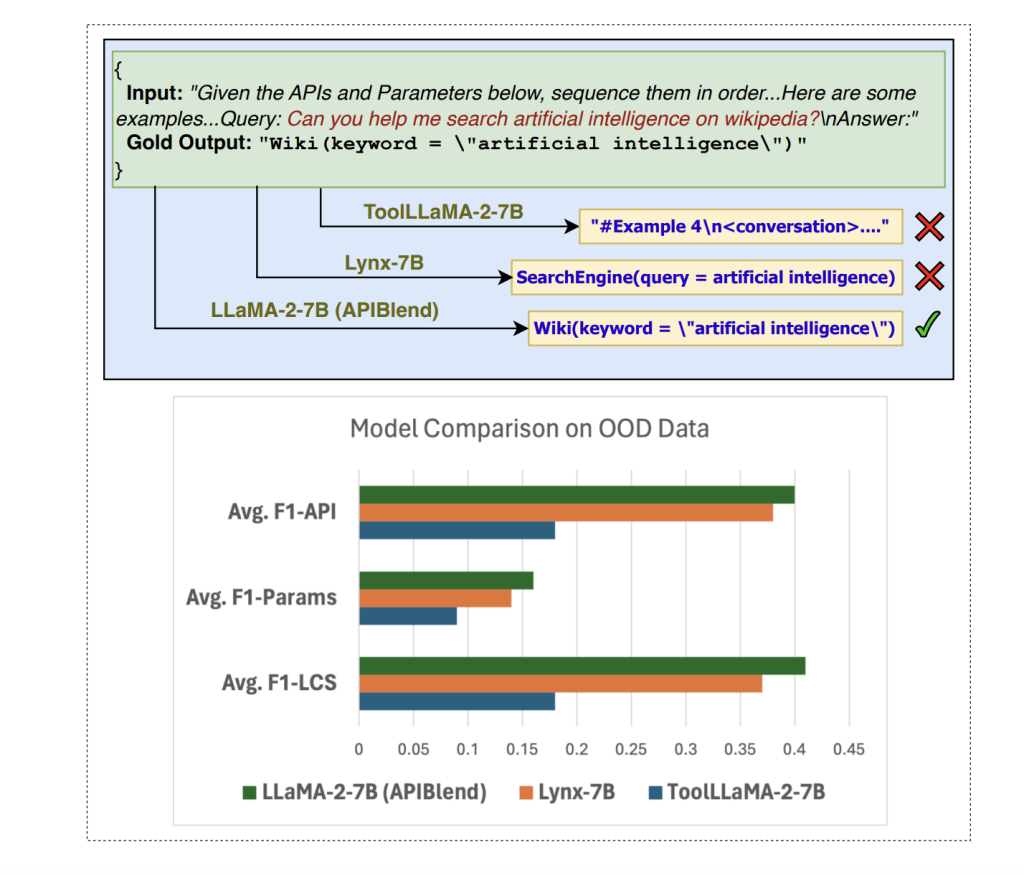Click the blue Avg. F1-API bar
The height and width of the screenshot is (875, 1024).
pos(457,530)
